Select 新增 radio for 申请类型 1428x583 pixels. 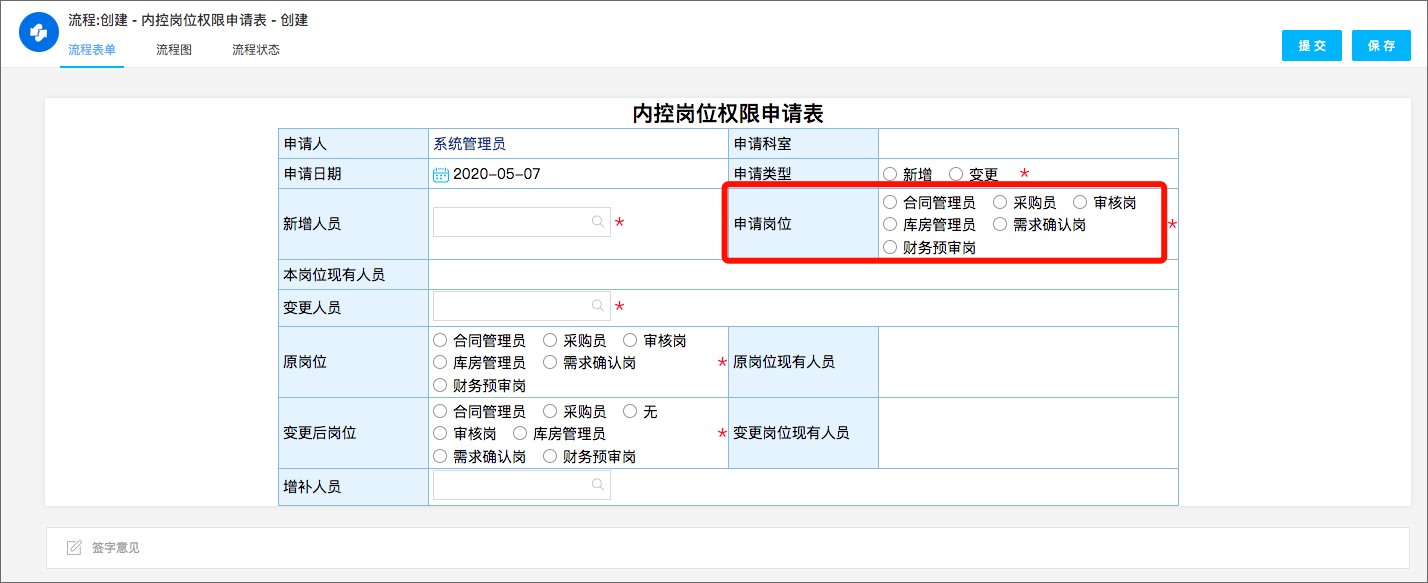pos(890,174)
